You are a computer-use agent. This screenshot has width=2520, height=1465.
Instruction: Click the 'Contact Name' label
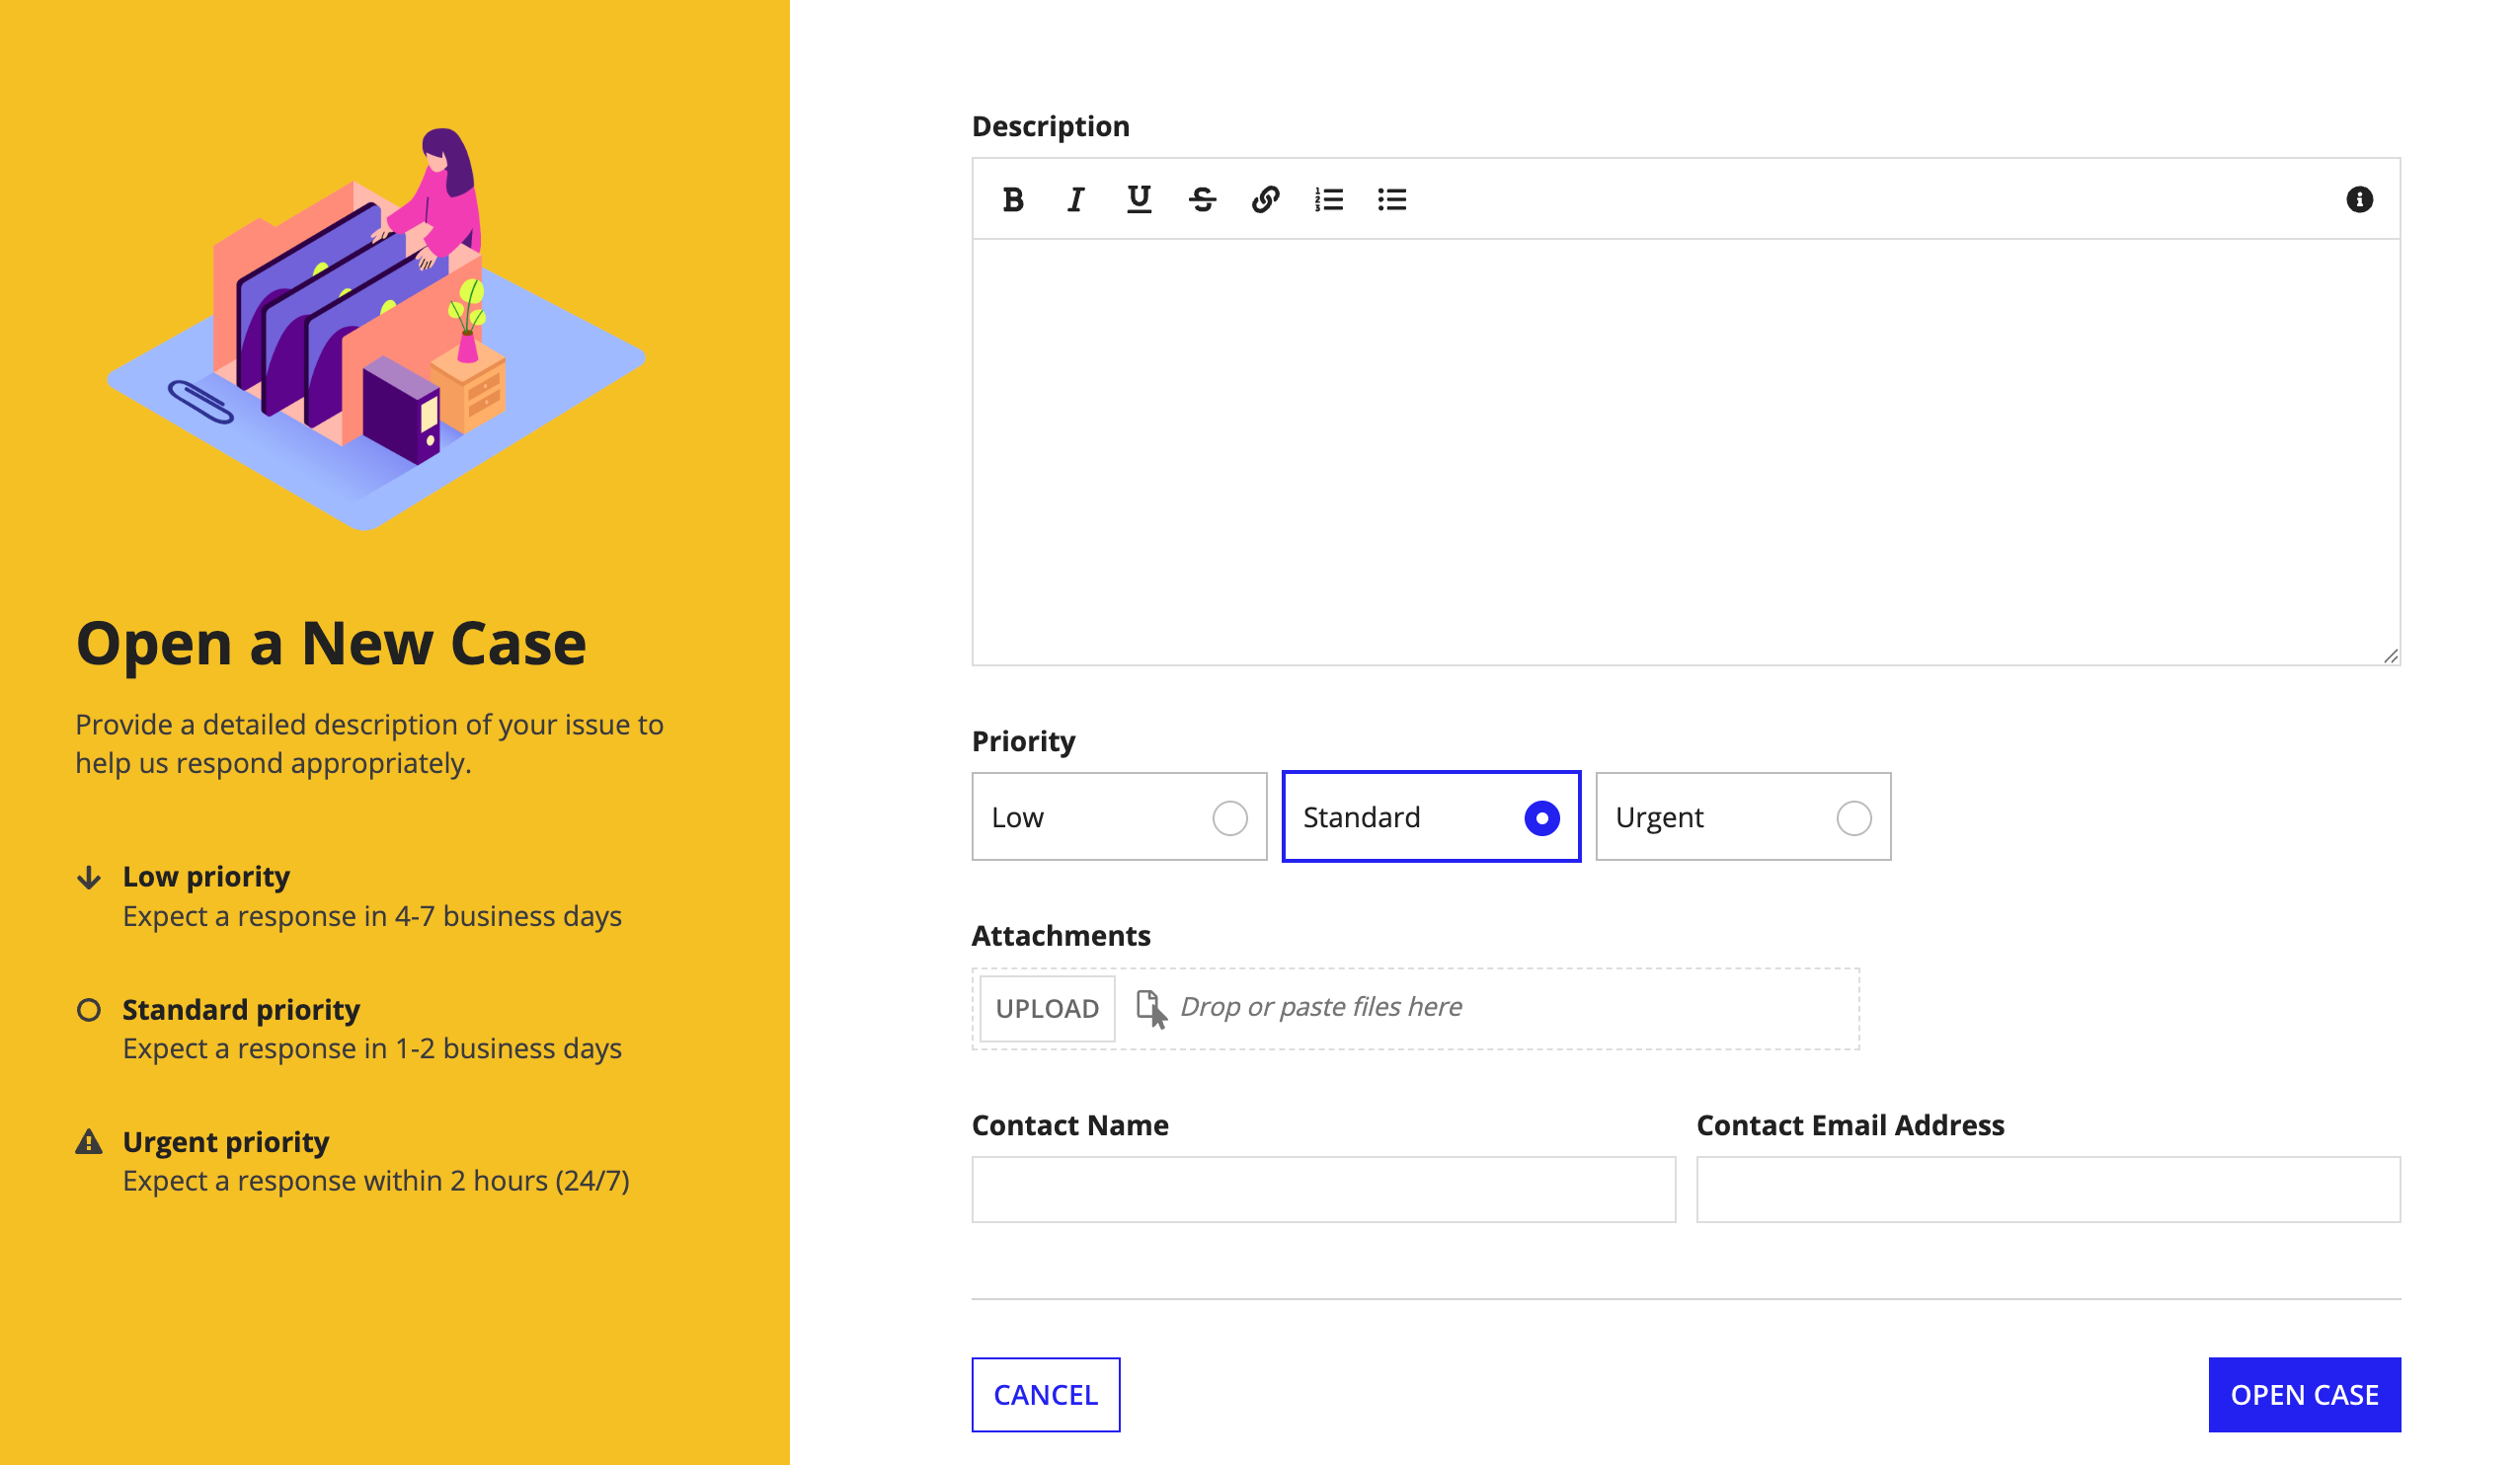[1070, 1125]
